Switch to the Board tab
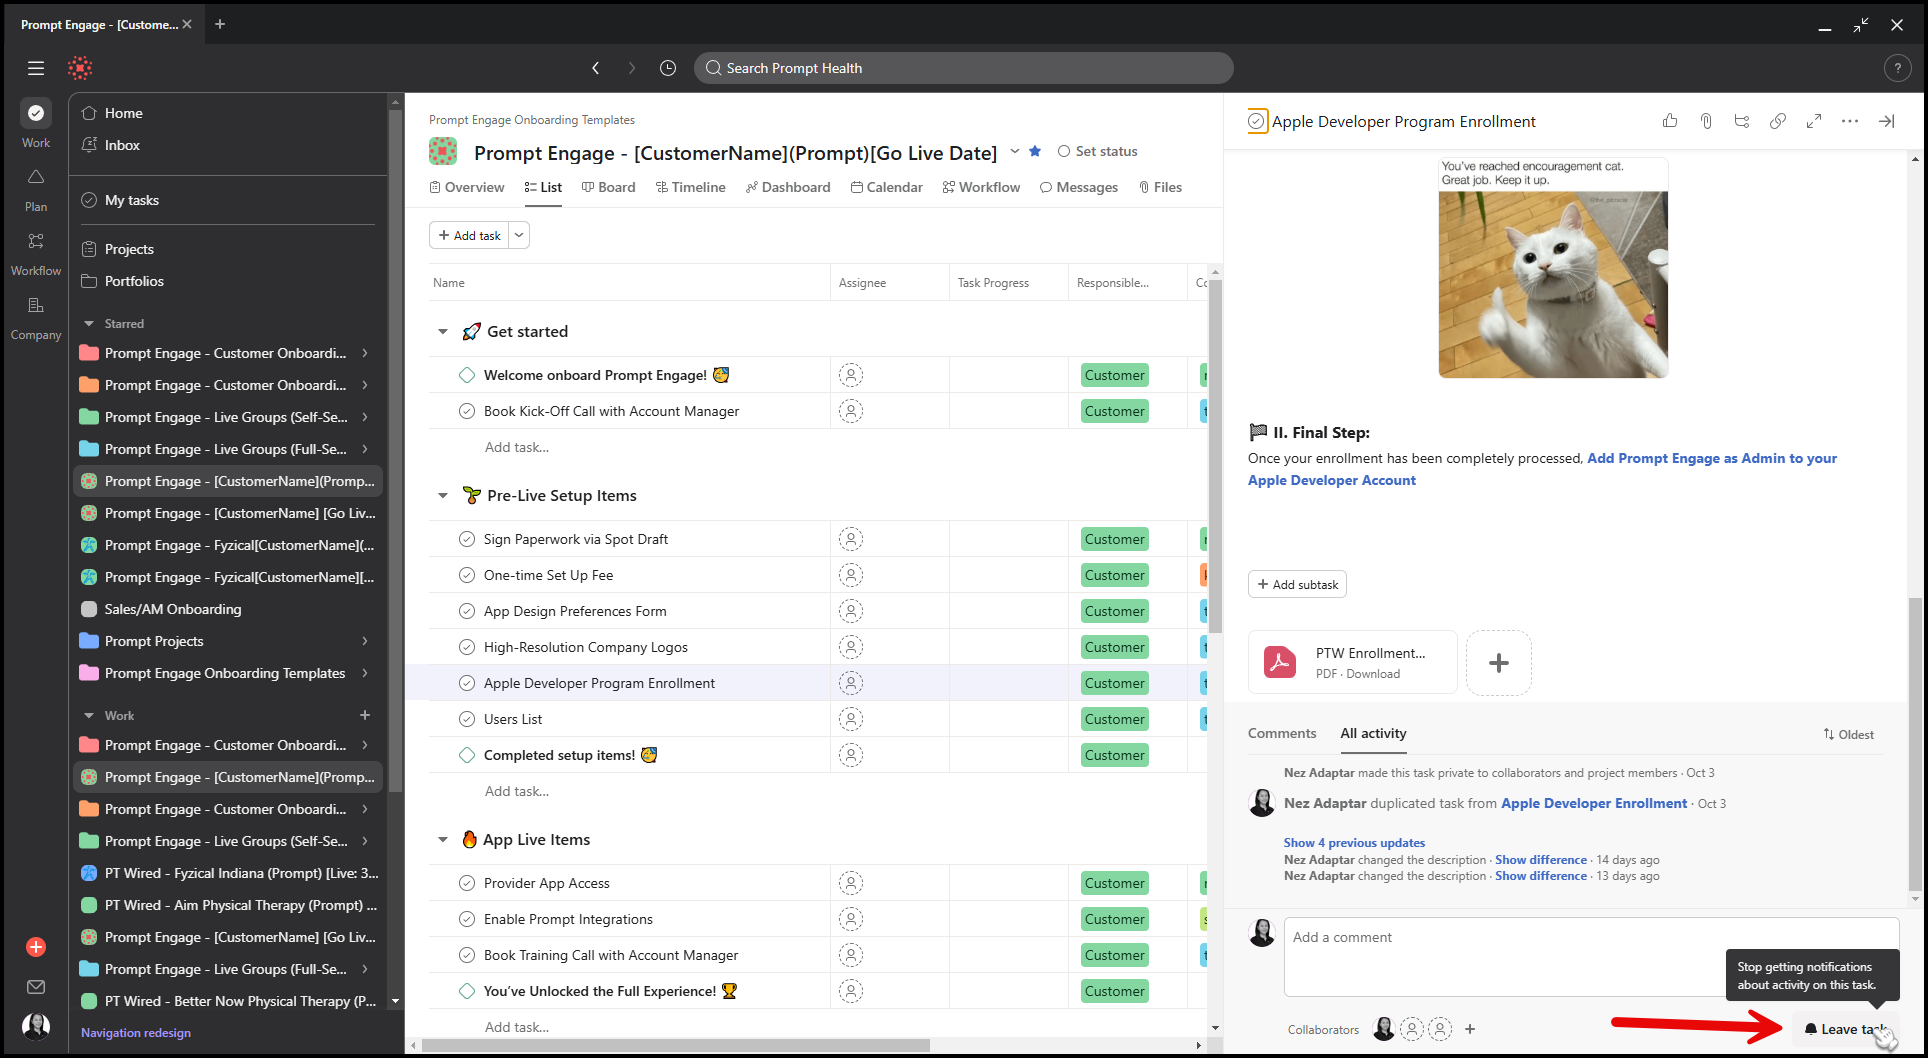This screenshot has height=1058, width=1928. [x=608, y=187]
